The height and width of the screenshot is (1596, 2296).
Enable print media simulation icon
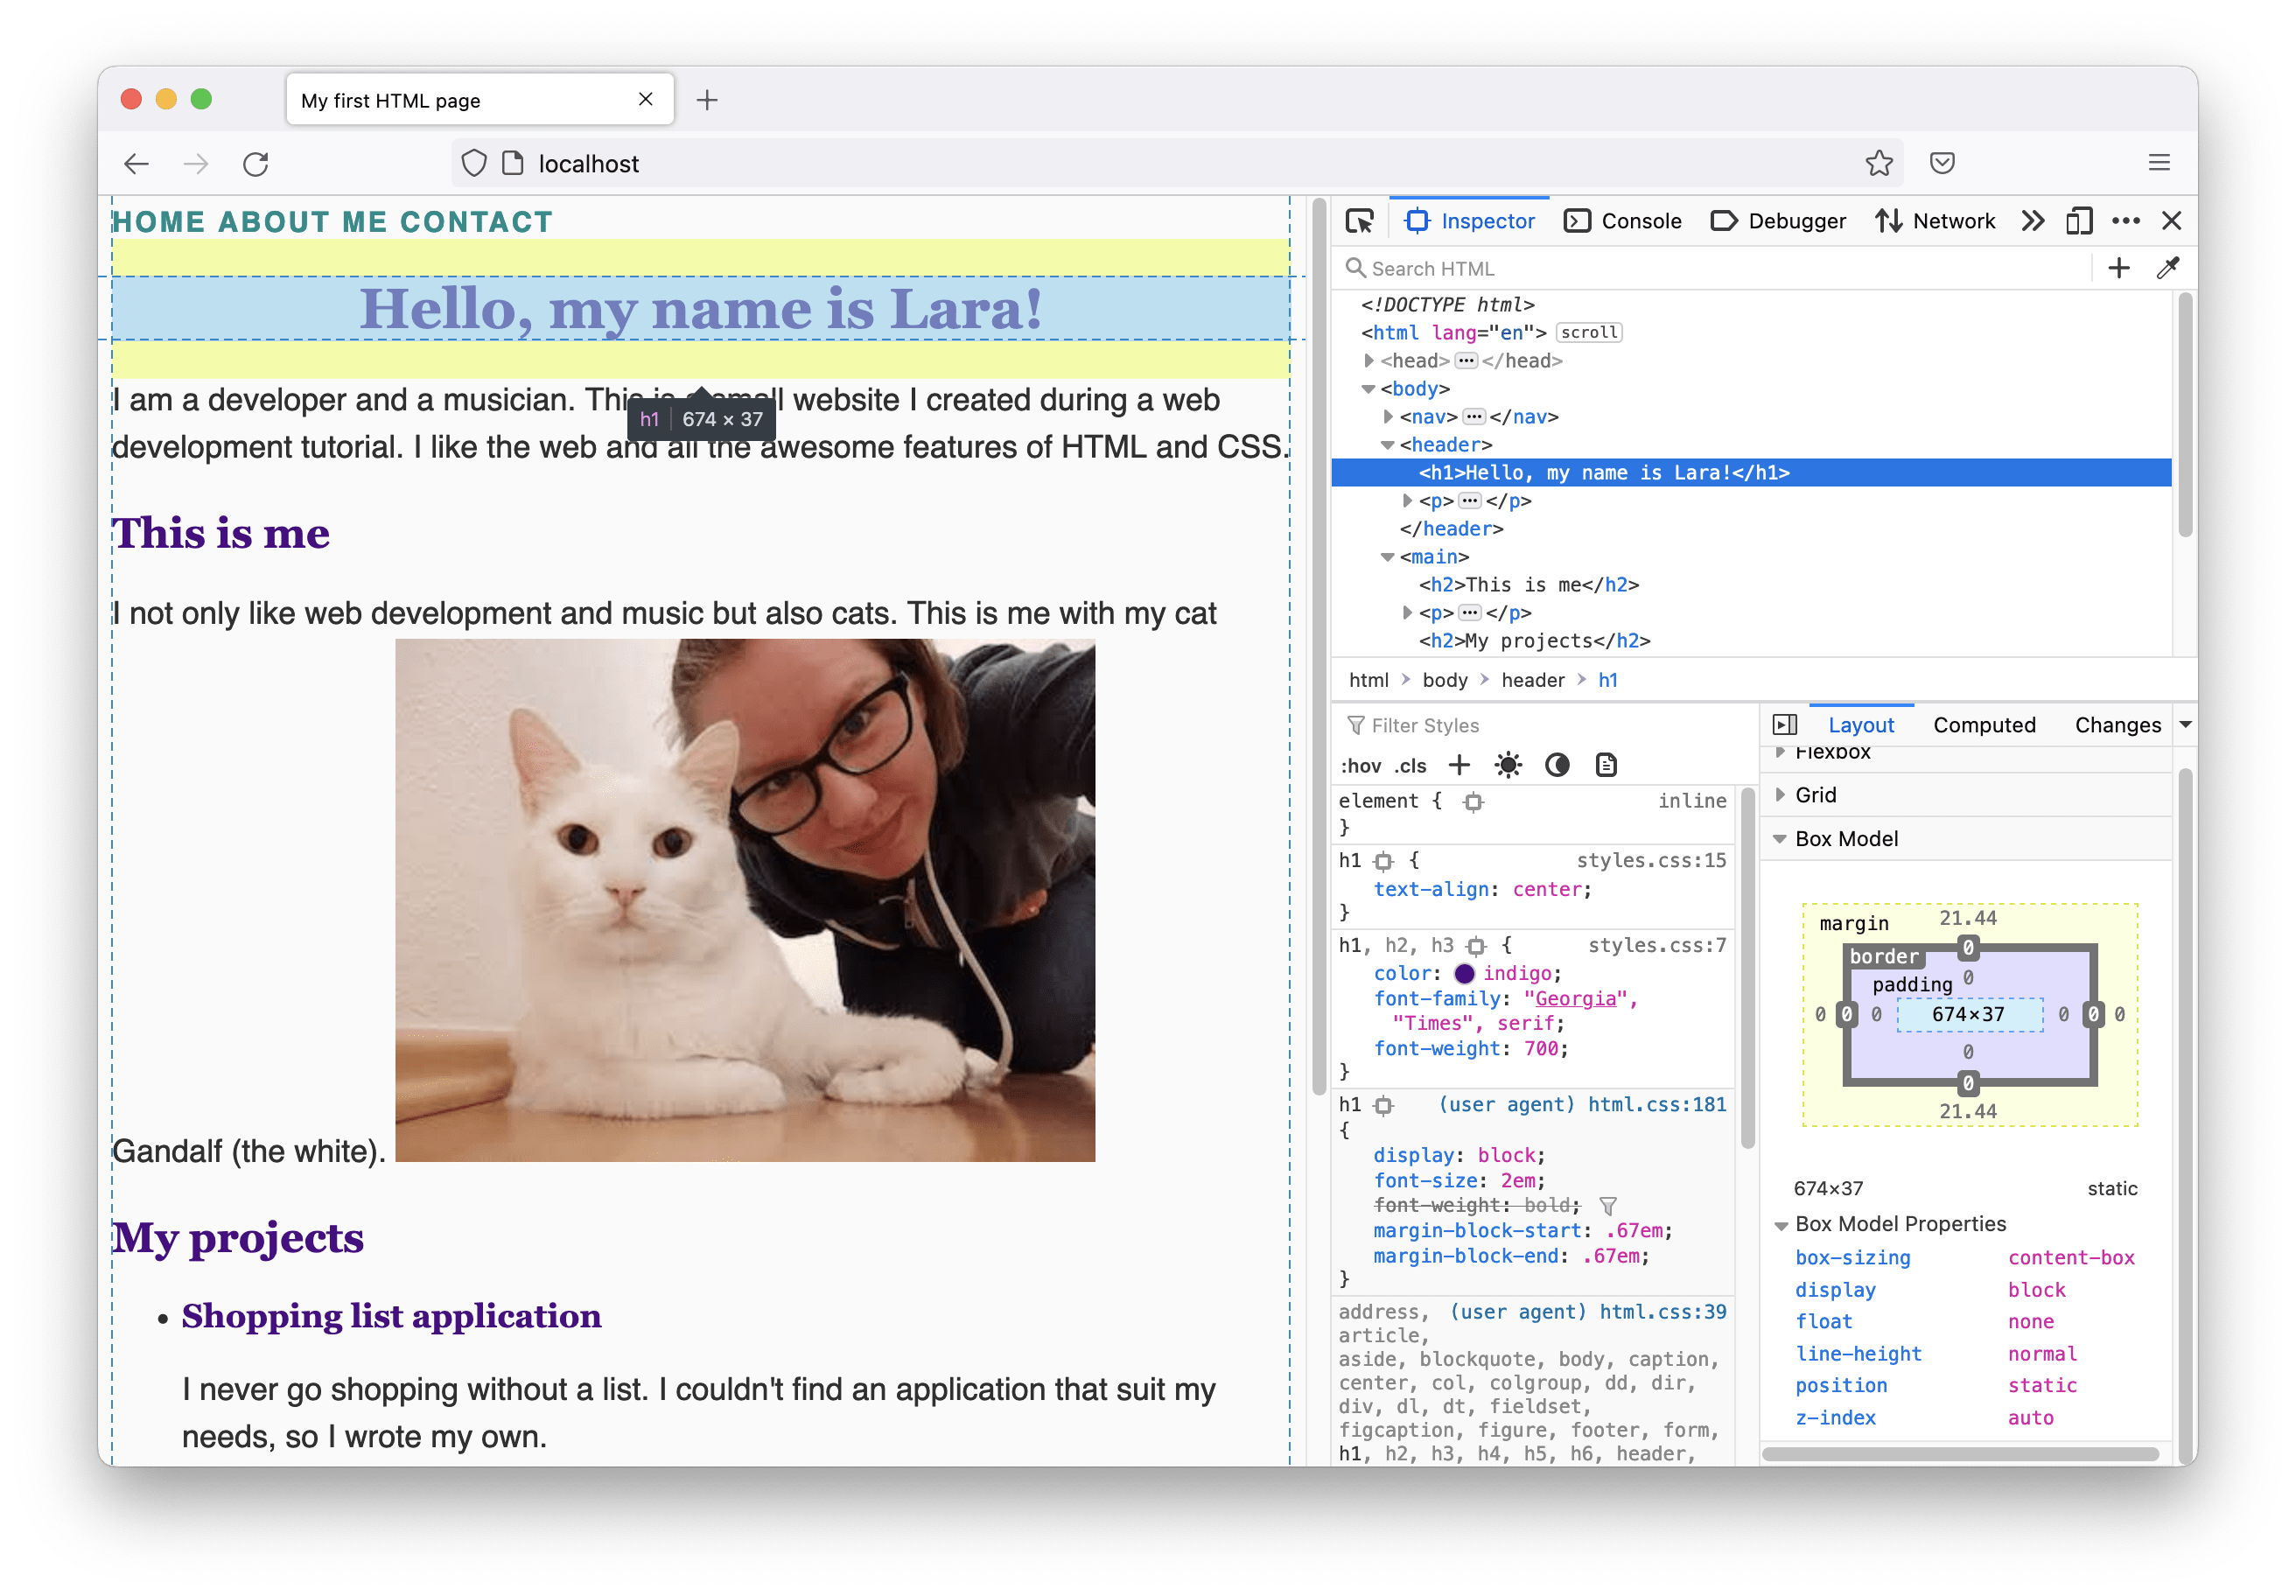click(x=1606, y=765)
